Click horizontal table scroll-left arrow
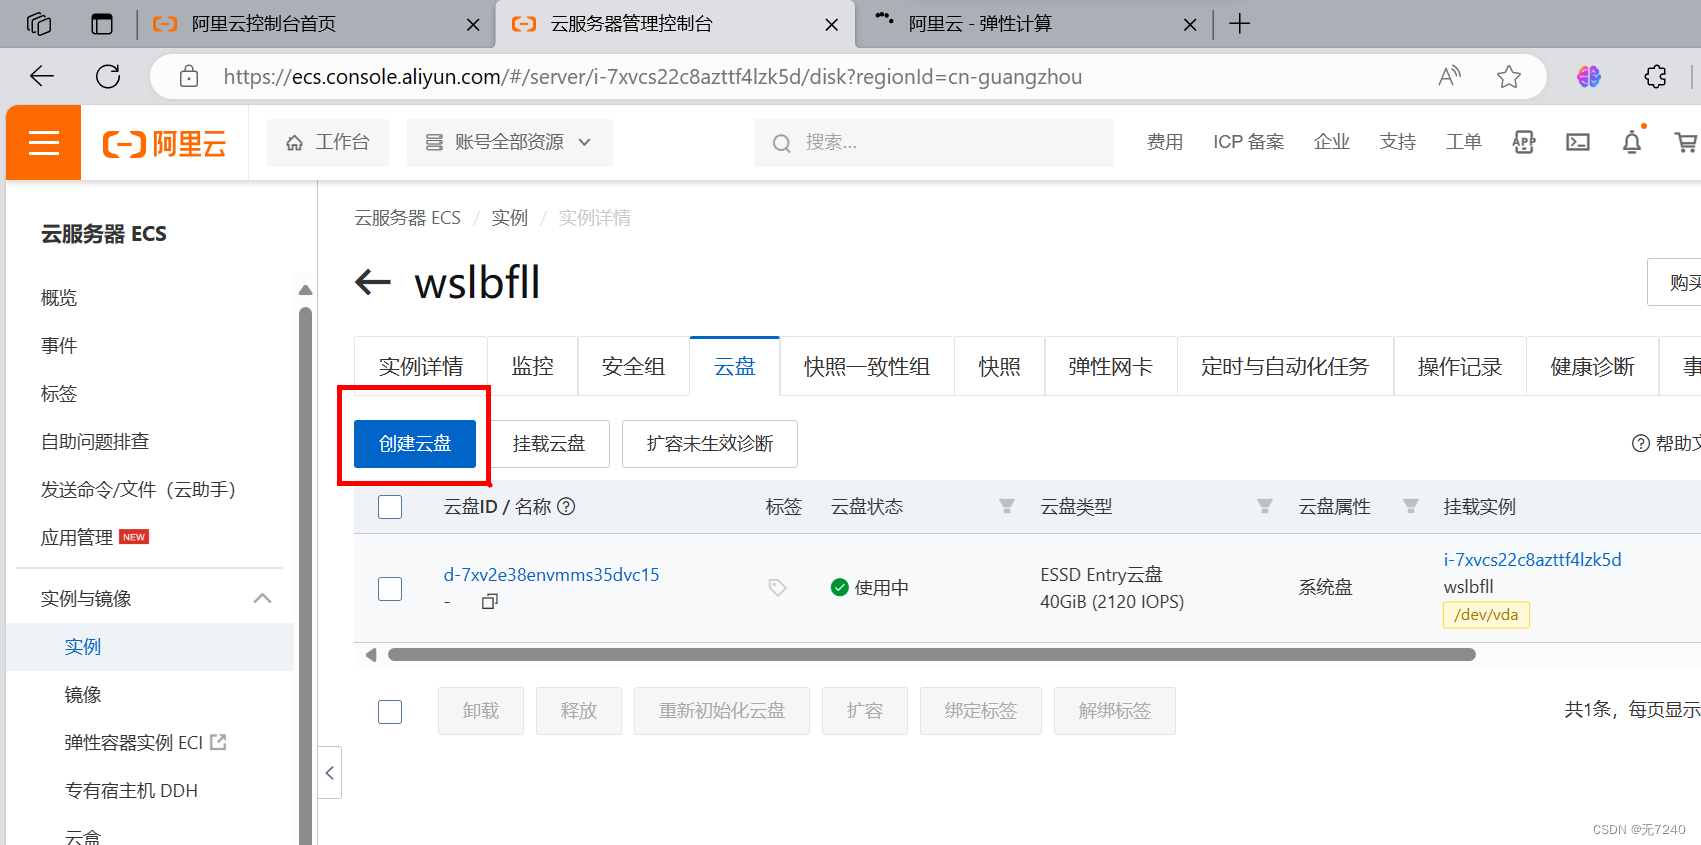The width and height of the screenshot is (1701, 845). click(371, 655)
